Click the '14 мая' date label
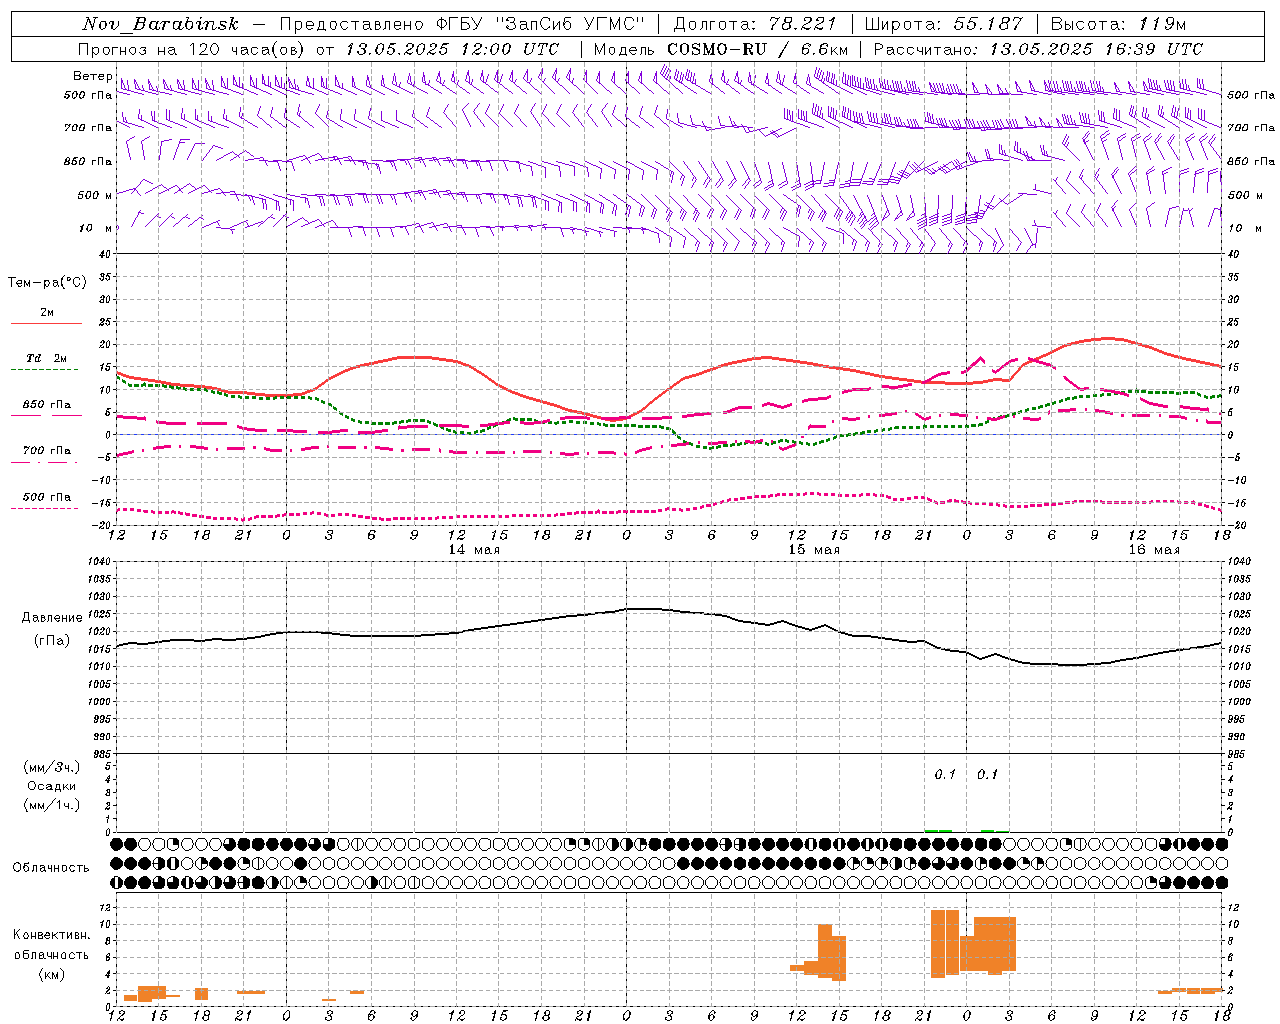This screenshot has height=1024, width=1280. (474, 550)
